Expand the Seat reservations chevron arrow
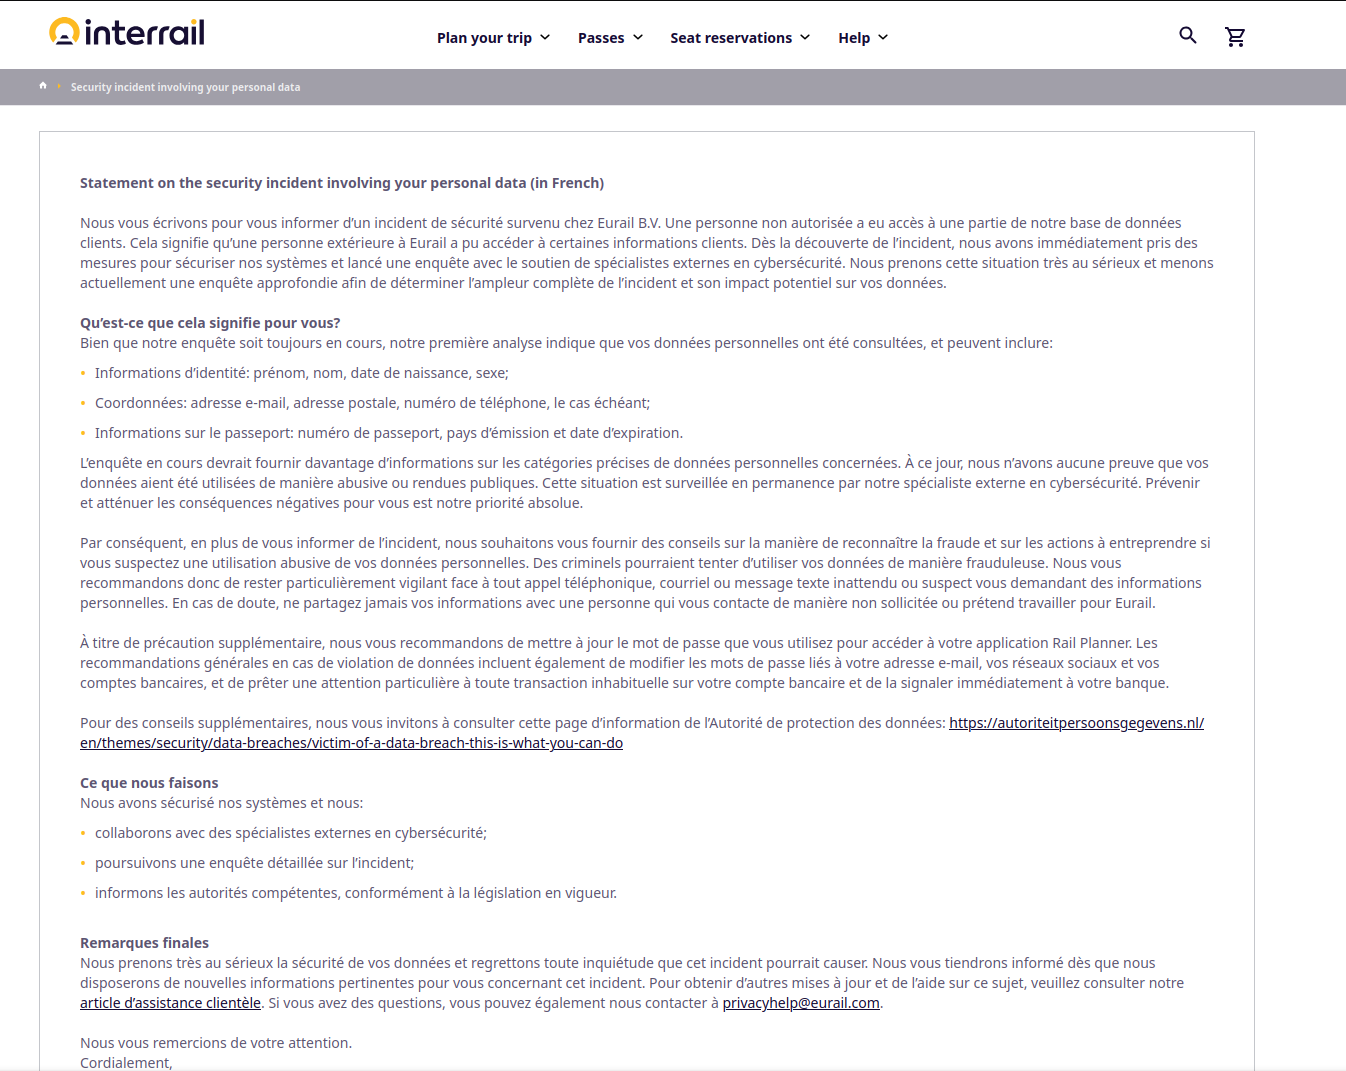This screenshot has height=1071, width=1346. 805,37
